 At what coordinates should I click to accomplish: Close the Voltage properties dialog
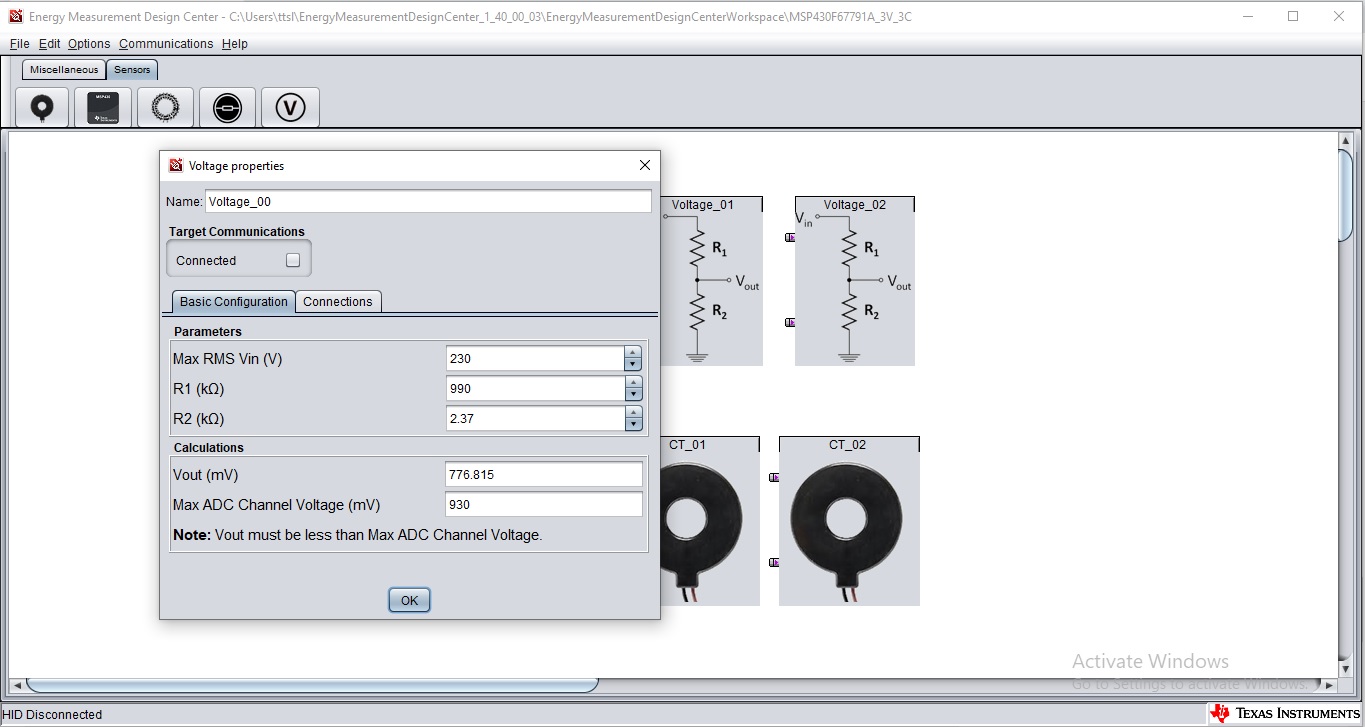(x=645, y=165)
